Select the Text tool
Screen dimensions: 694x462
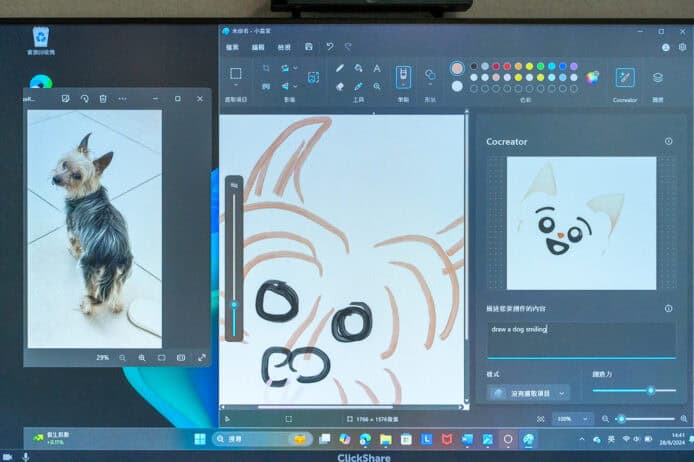tap(377, 68)
